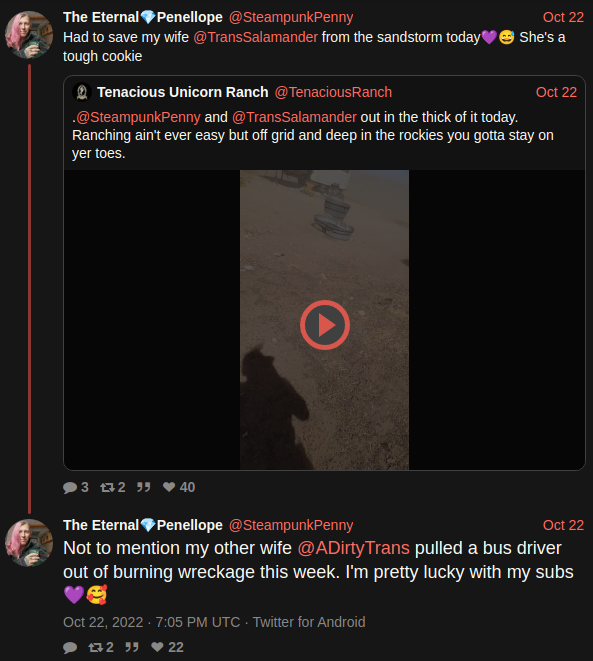Click quote icon on first tweet

point(144,487)
